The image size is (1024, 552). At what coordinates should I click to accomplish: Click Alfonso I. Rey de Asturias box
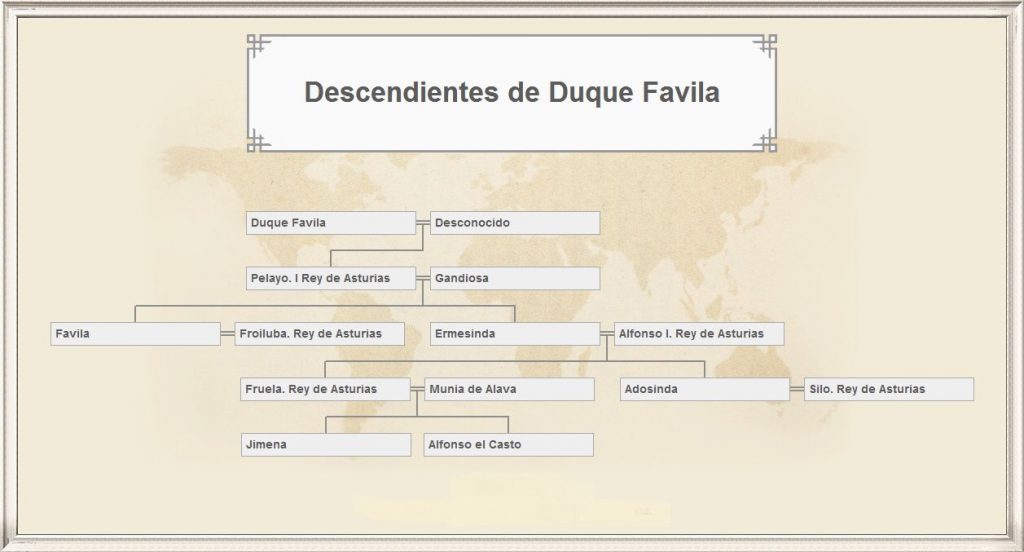pyautogui.click(x=699, y=334)
